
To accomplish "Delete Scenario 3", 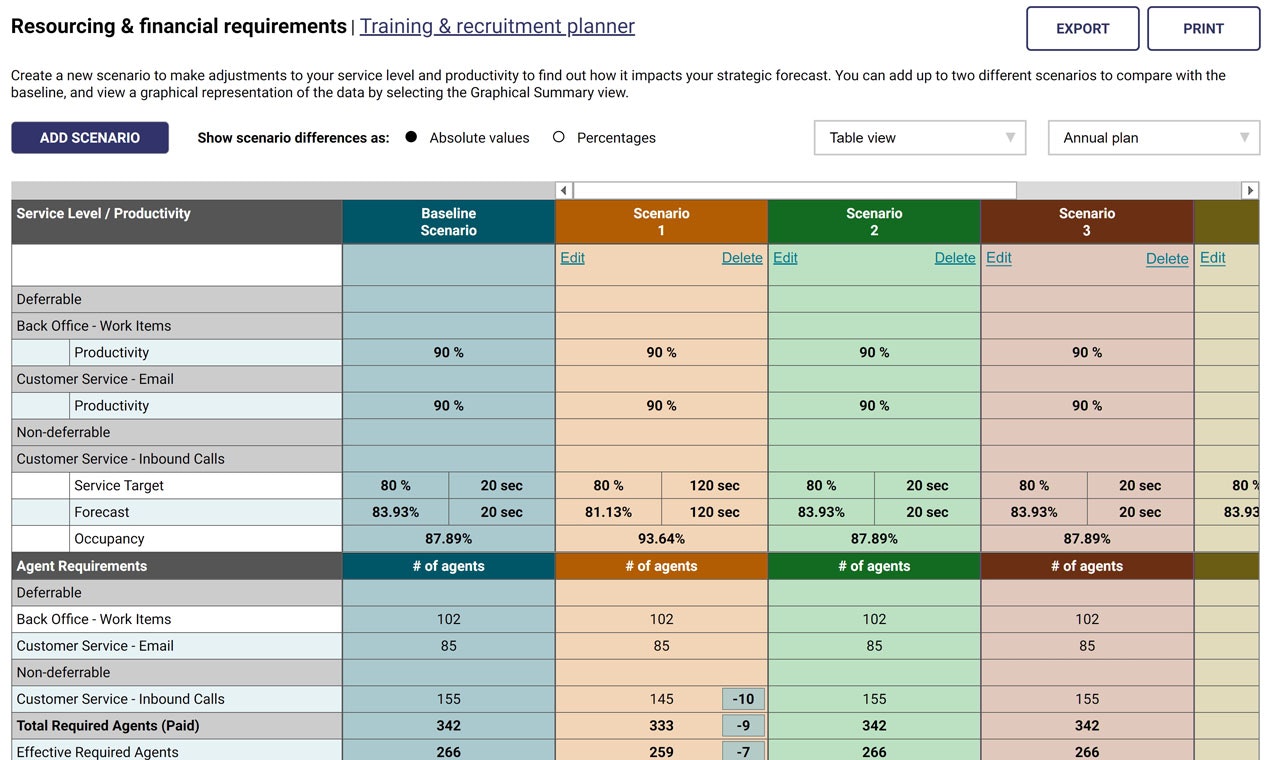I will 1167,259.
